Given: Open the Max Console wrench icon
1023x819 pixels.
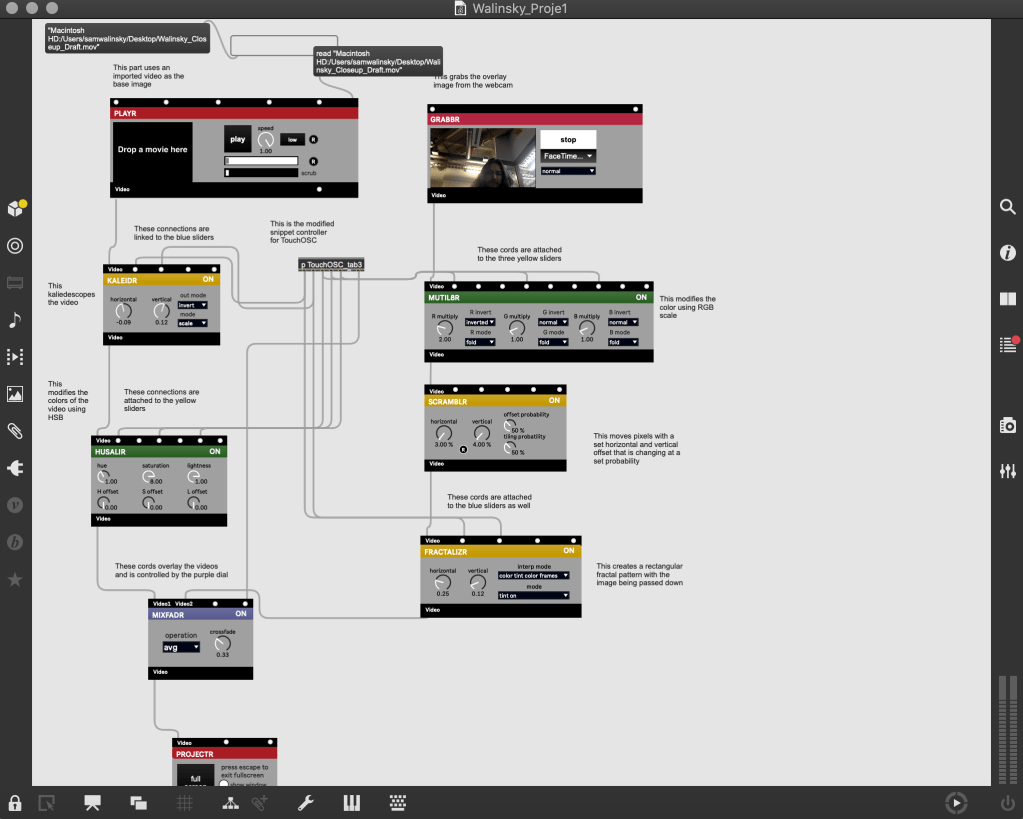Looking at the screenshot, I should (x=307, y=802).
